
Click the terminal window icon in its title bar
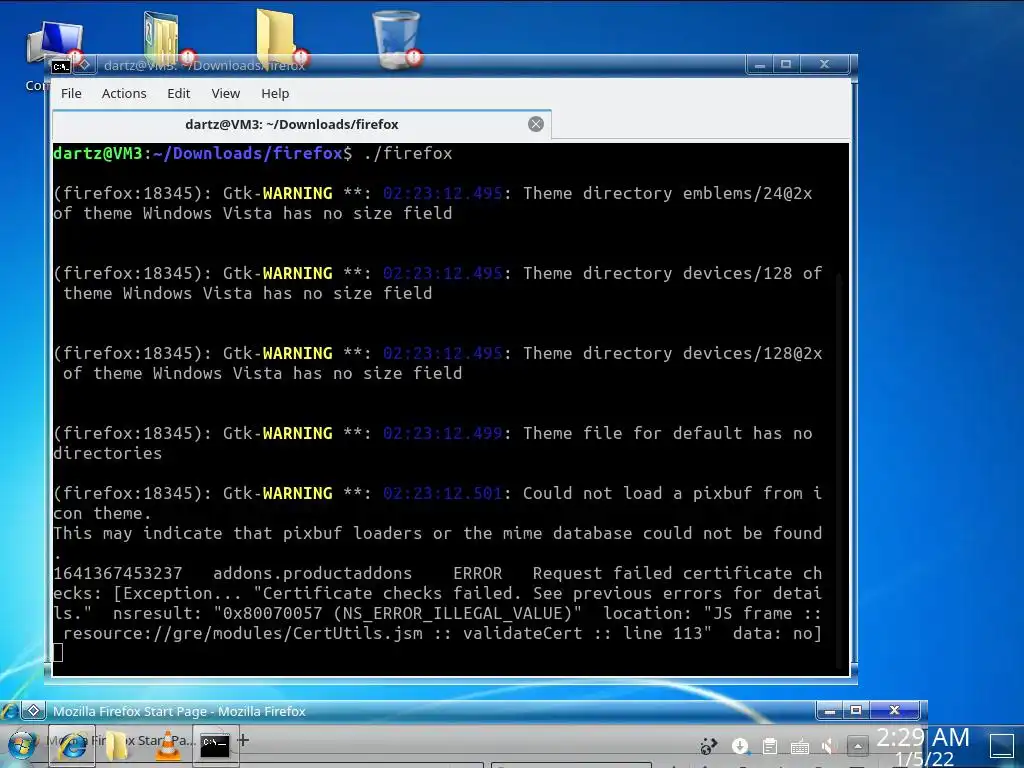point(61,66)
